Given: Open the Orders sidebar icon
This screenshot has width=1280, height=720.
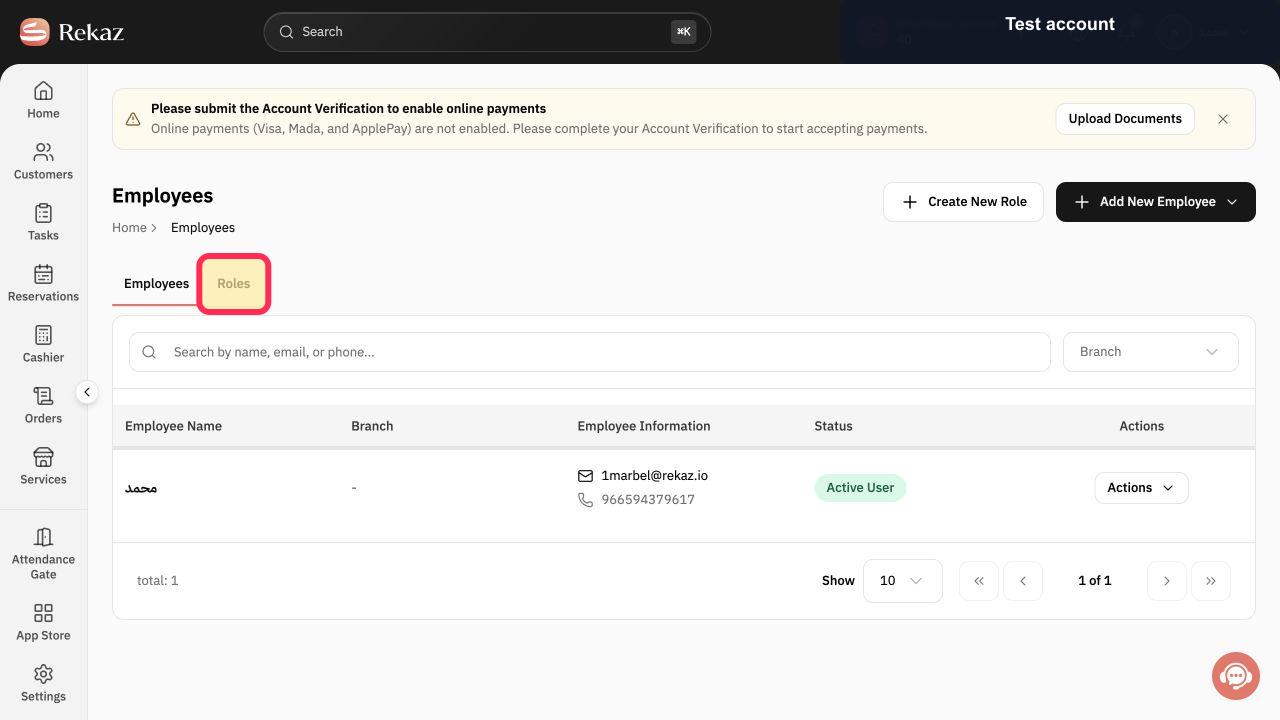Looking at the screenshot, I should 43,396.
